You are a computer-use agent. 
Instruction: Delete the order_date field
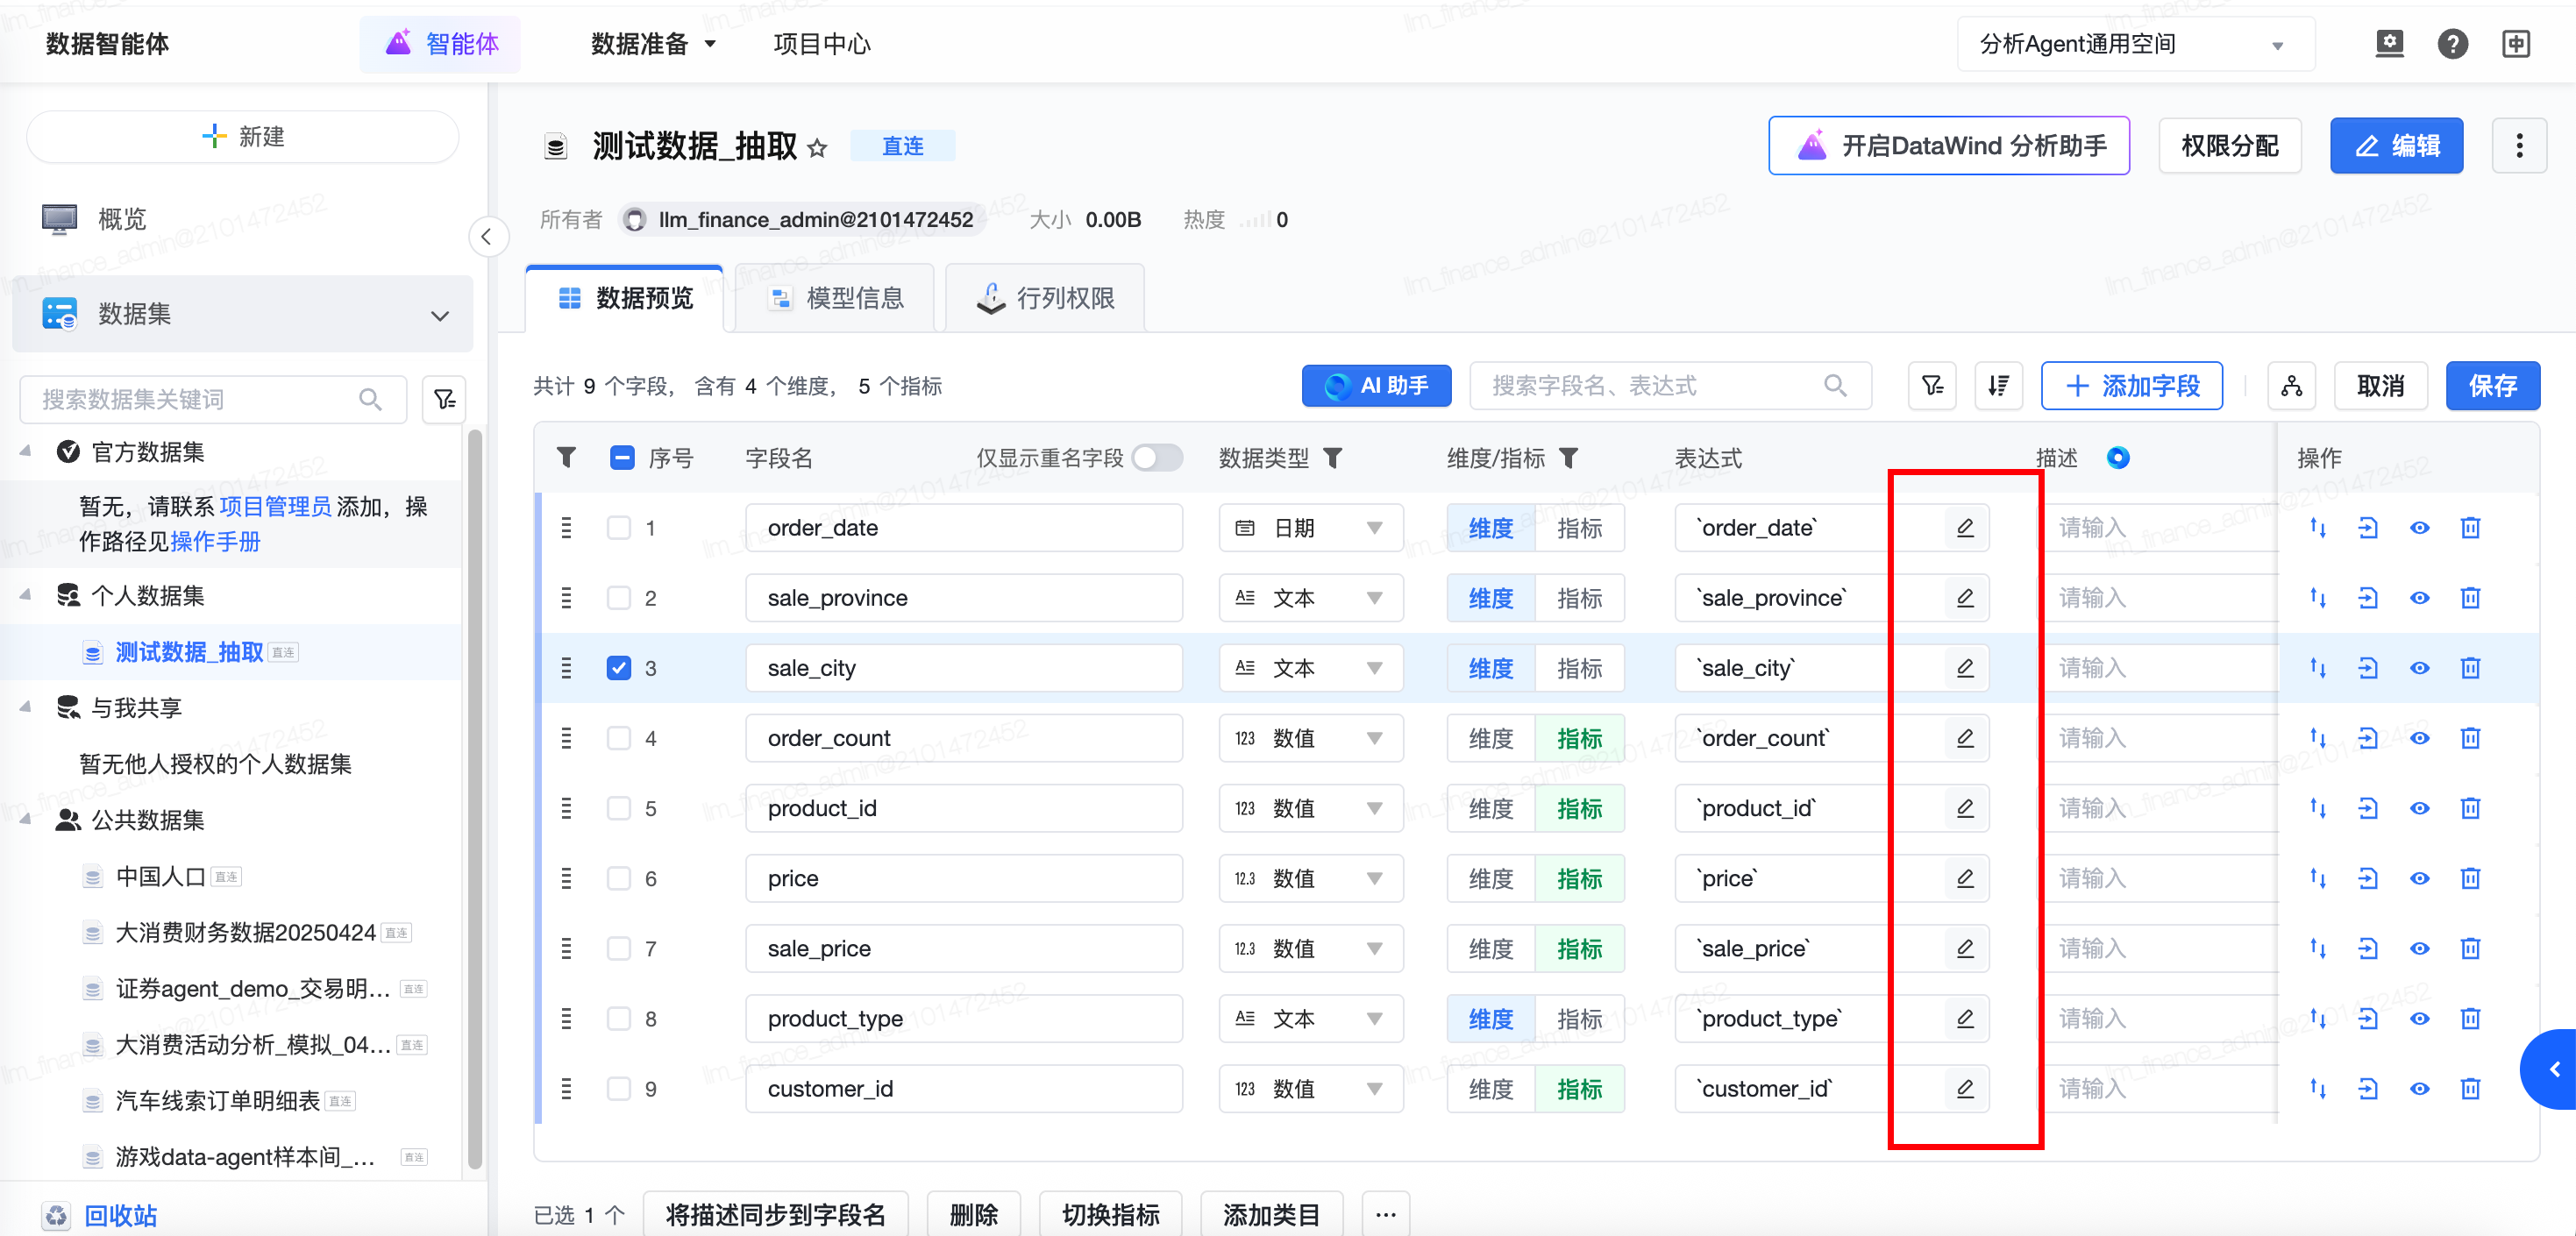click(2470, 527)
